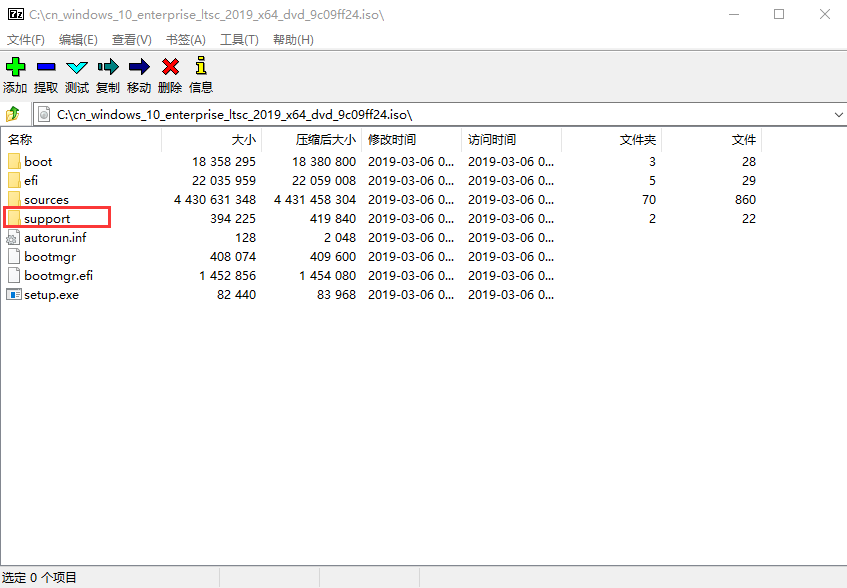The height and width of the screenshot is (588, 847).
Task: Select the bootmgr file name
Action: click(50, 257)
